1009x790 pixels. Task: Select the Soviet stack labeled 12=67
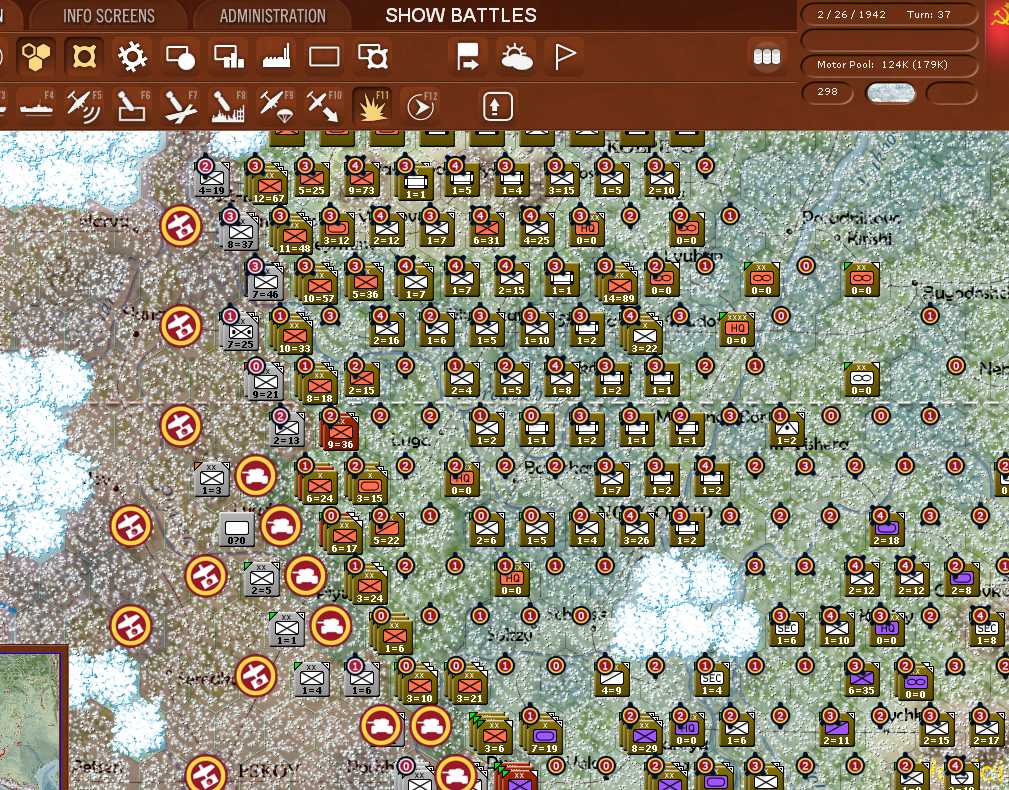pyautogui.click(x=268, y=185)
